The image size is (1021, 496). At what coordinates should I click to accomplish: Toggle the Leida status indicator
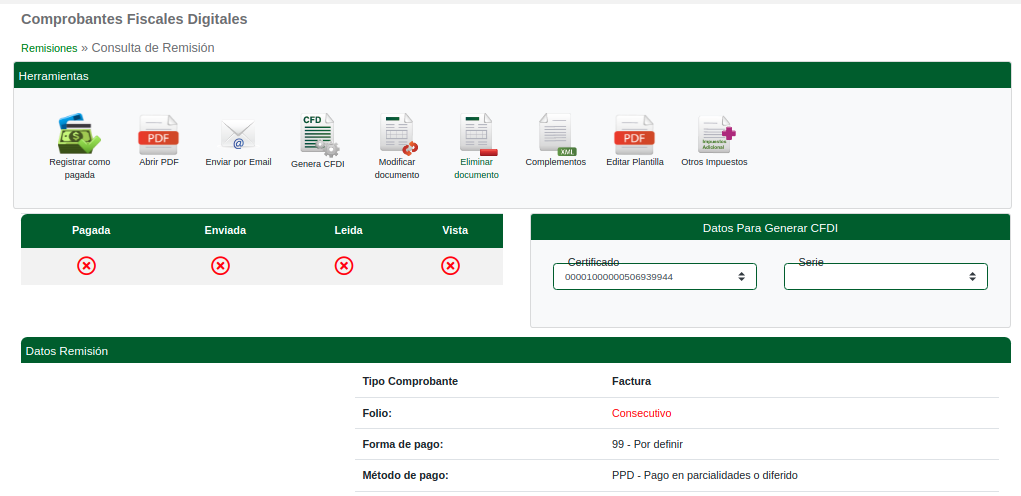344,266
